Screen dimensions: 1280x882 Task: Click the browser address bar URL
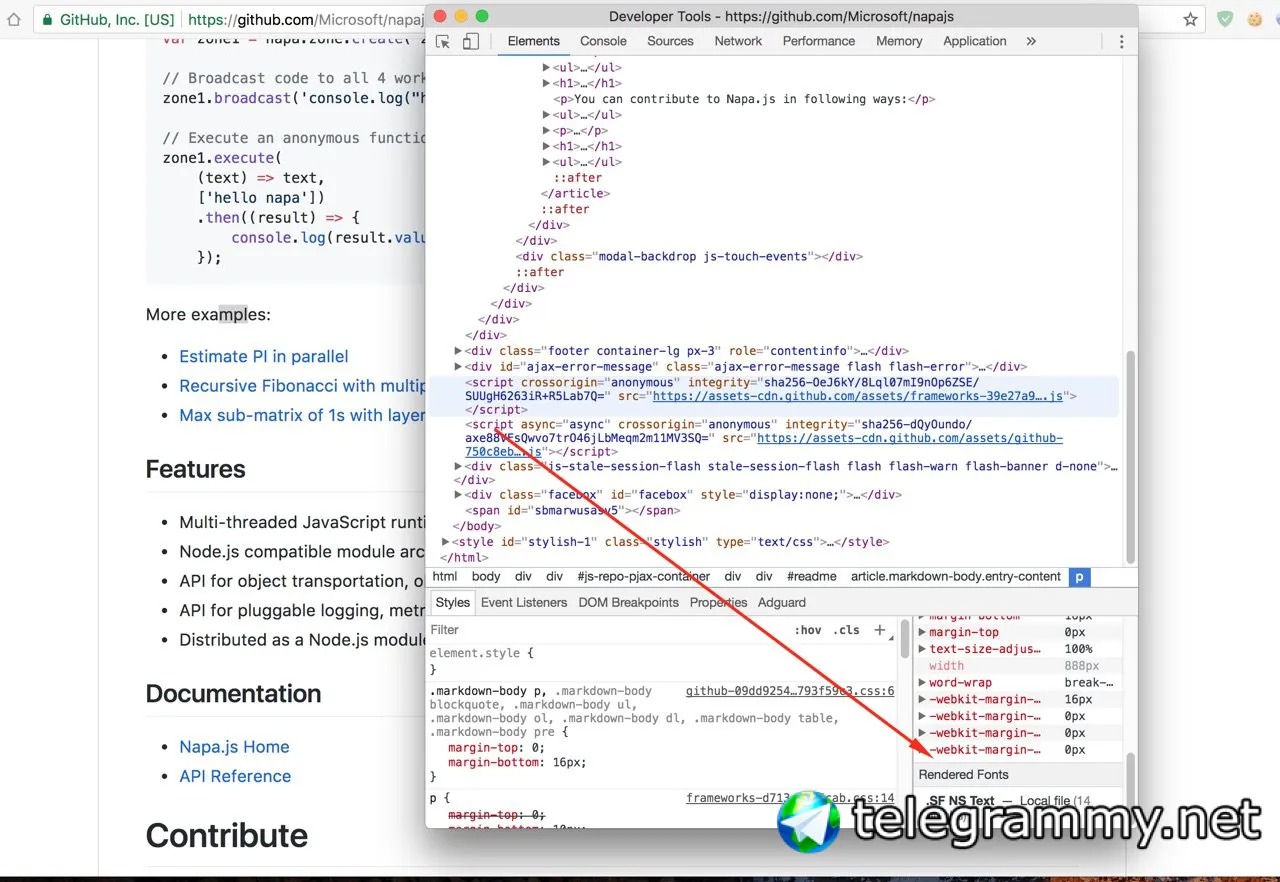click(x=304, y=19)
